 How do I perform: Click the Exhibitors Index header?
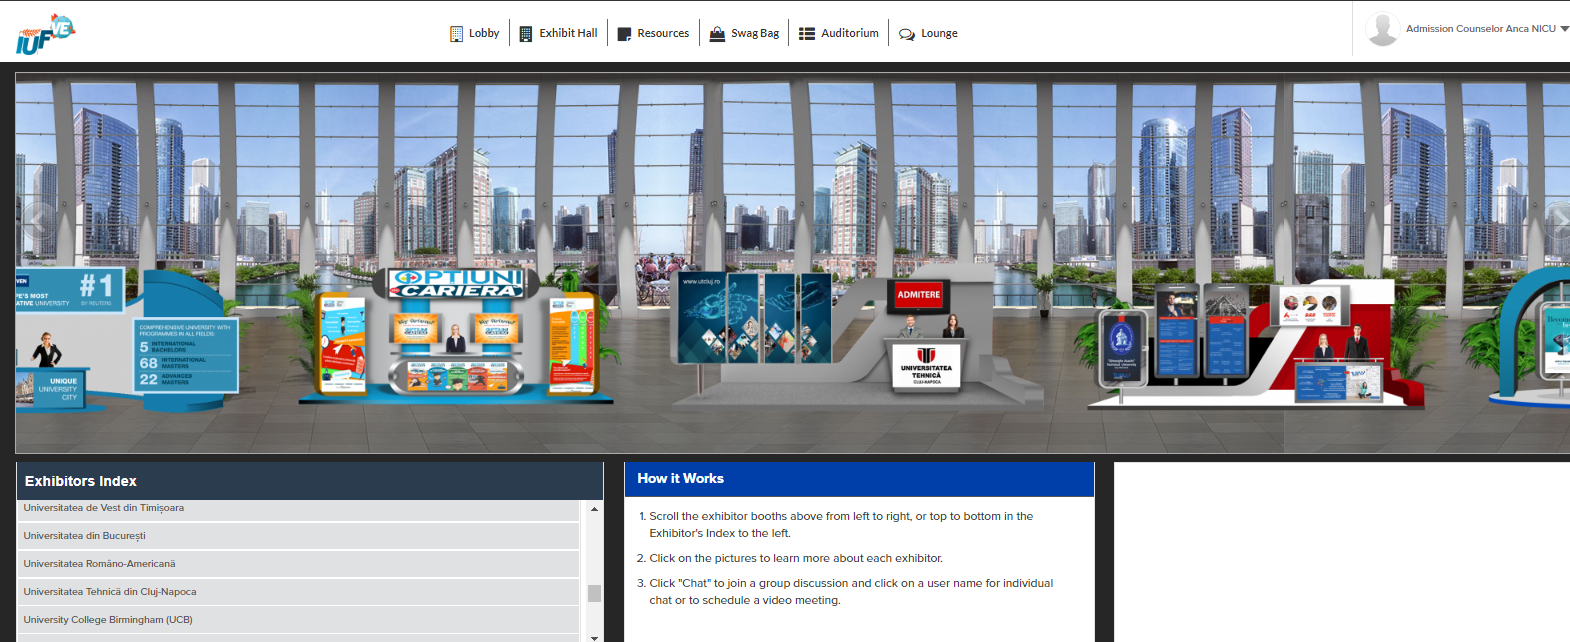[310, 481]
